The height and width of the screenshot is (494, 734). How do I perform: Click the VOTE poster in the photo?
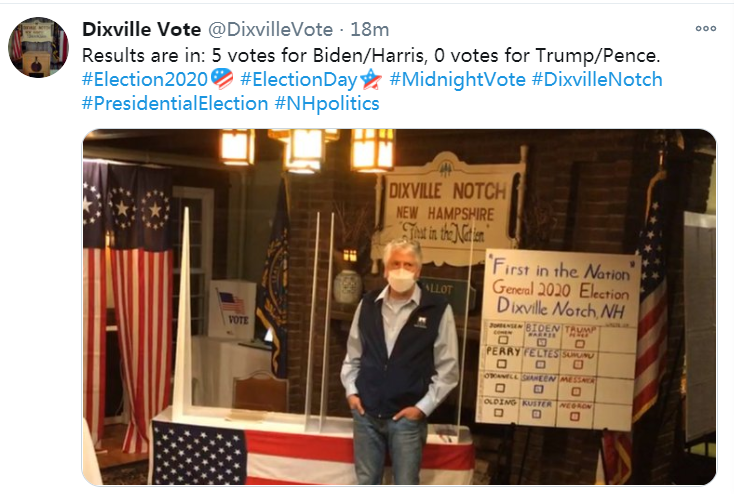click(233, 308)
